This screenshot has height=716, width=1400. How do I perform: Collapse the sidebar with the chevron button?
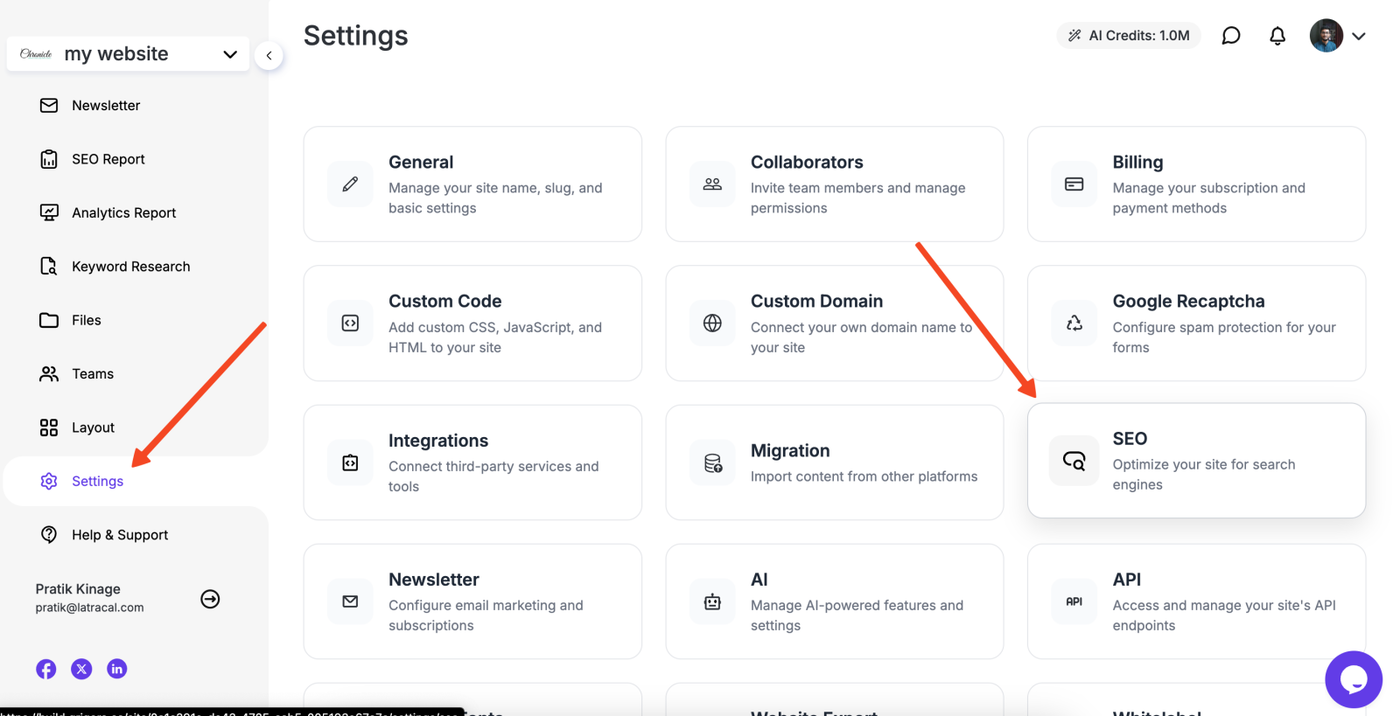coord(269,56)
